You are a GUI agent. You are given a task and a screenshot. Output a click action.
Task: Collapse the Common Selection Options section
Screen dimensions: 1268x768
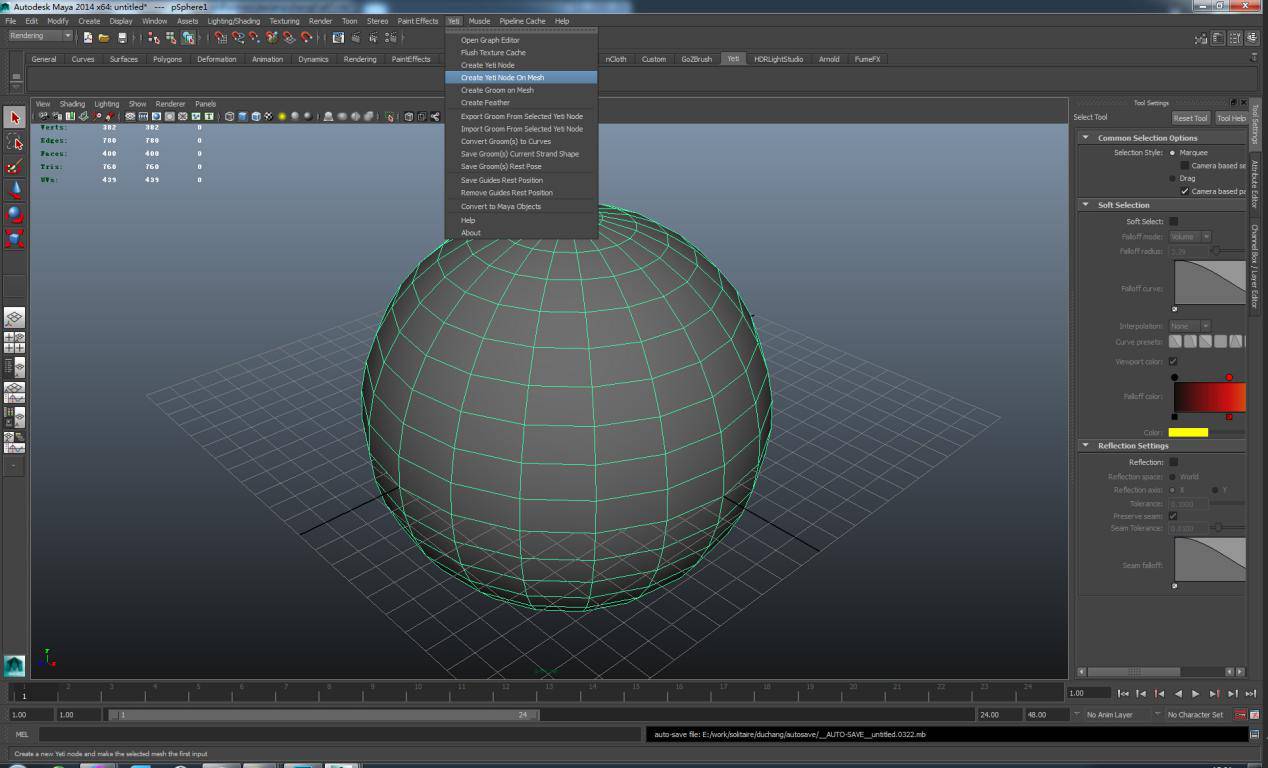pyautogui.click(x=1086, y=138)
